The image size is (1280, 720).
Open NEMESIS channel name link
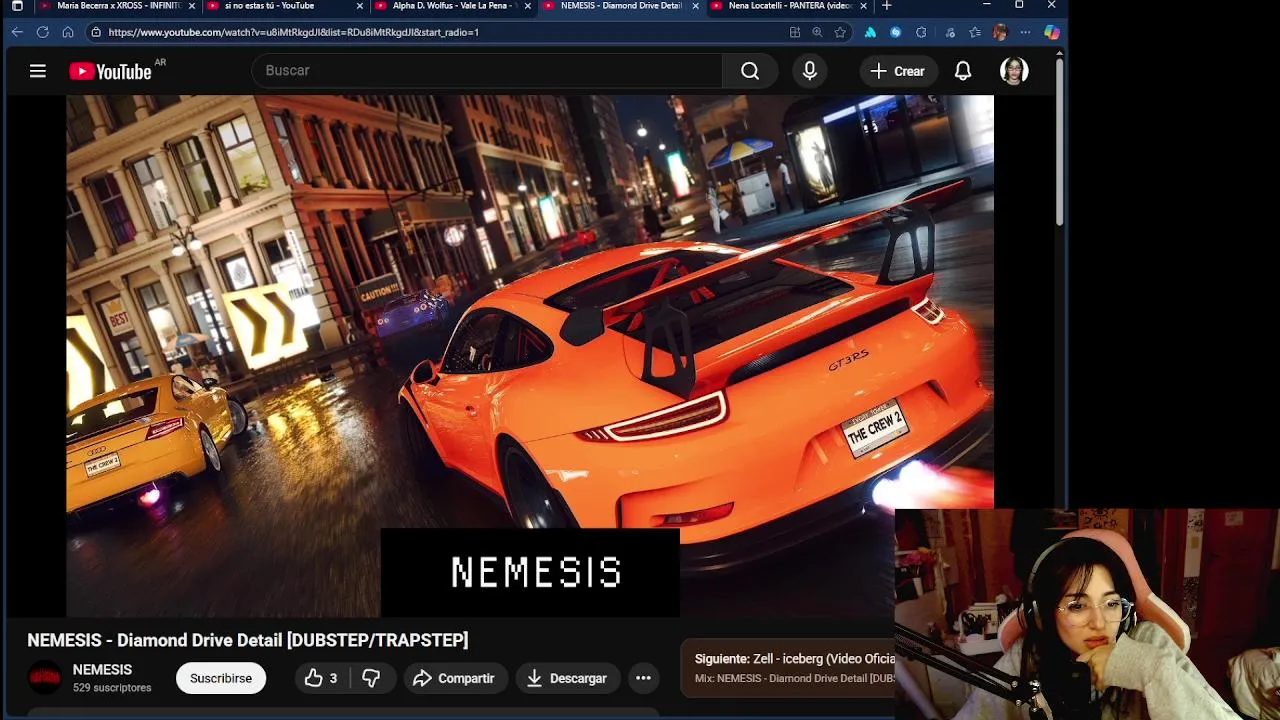tap(102, 670)
